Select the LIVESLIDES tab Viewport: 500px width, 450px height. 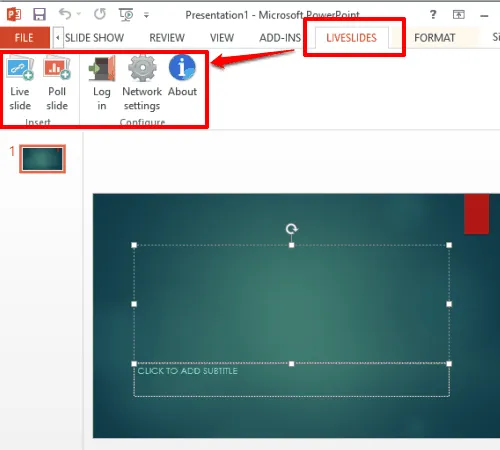[351, 38]
